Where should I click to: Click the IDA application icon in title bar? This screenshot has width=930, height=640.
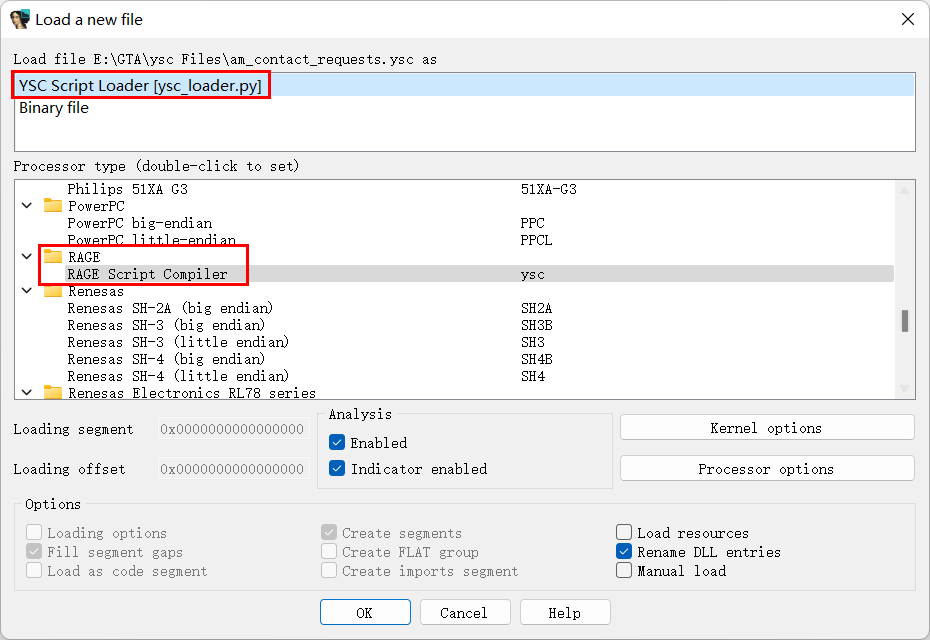click(19, 19)
